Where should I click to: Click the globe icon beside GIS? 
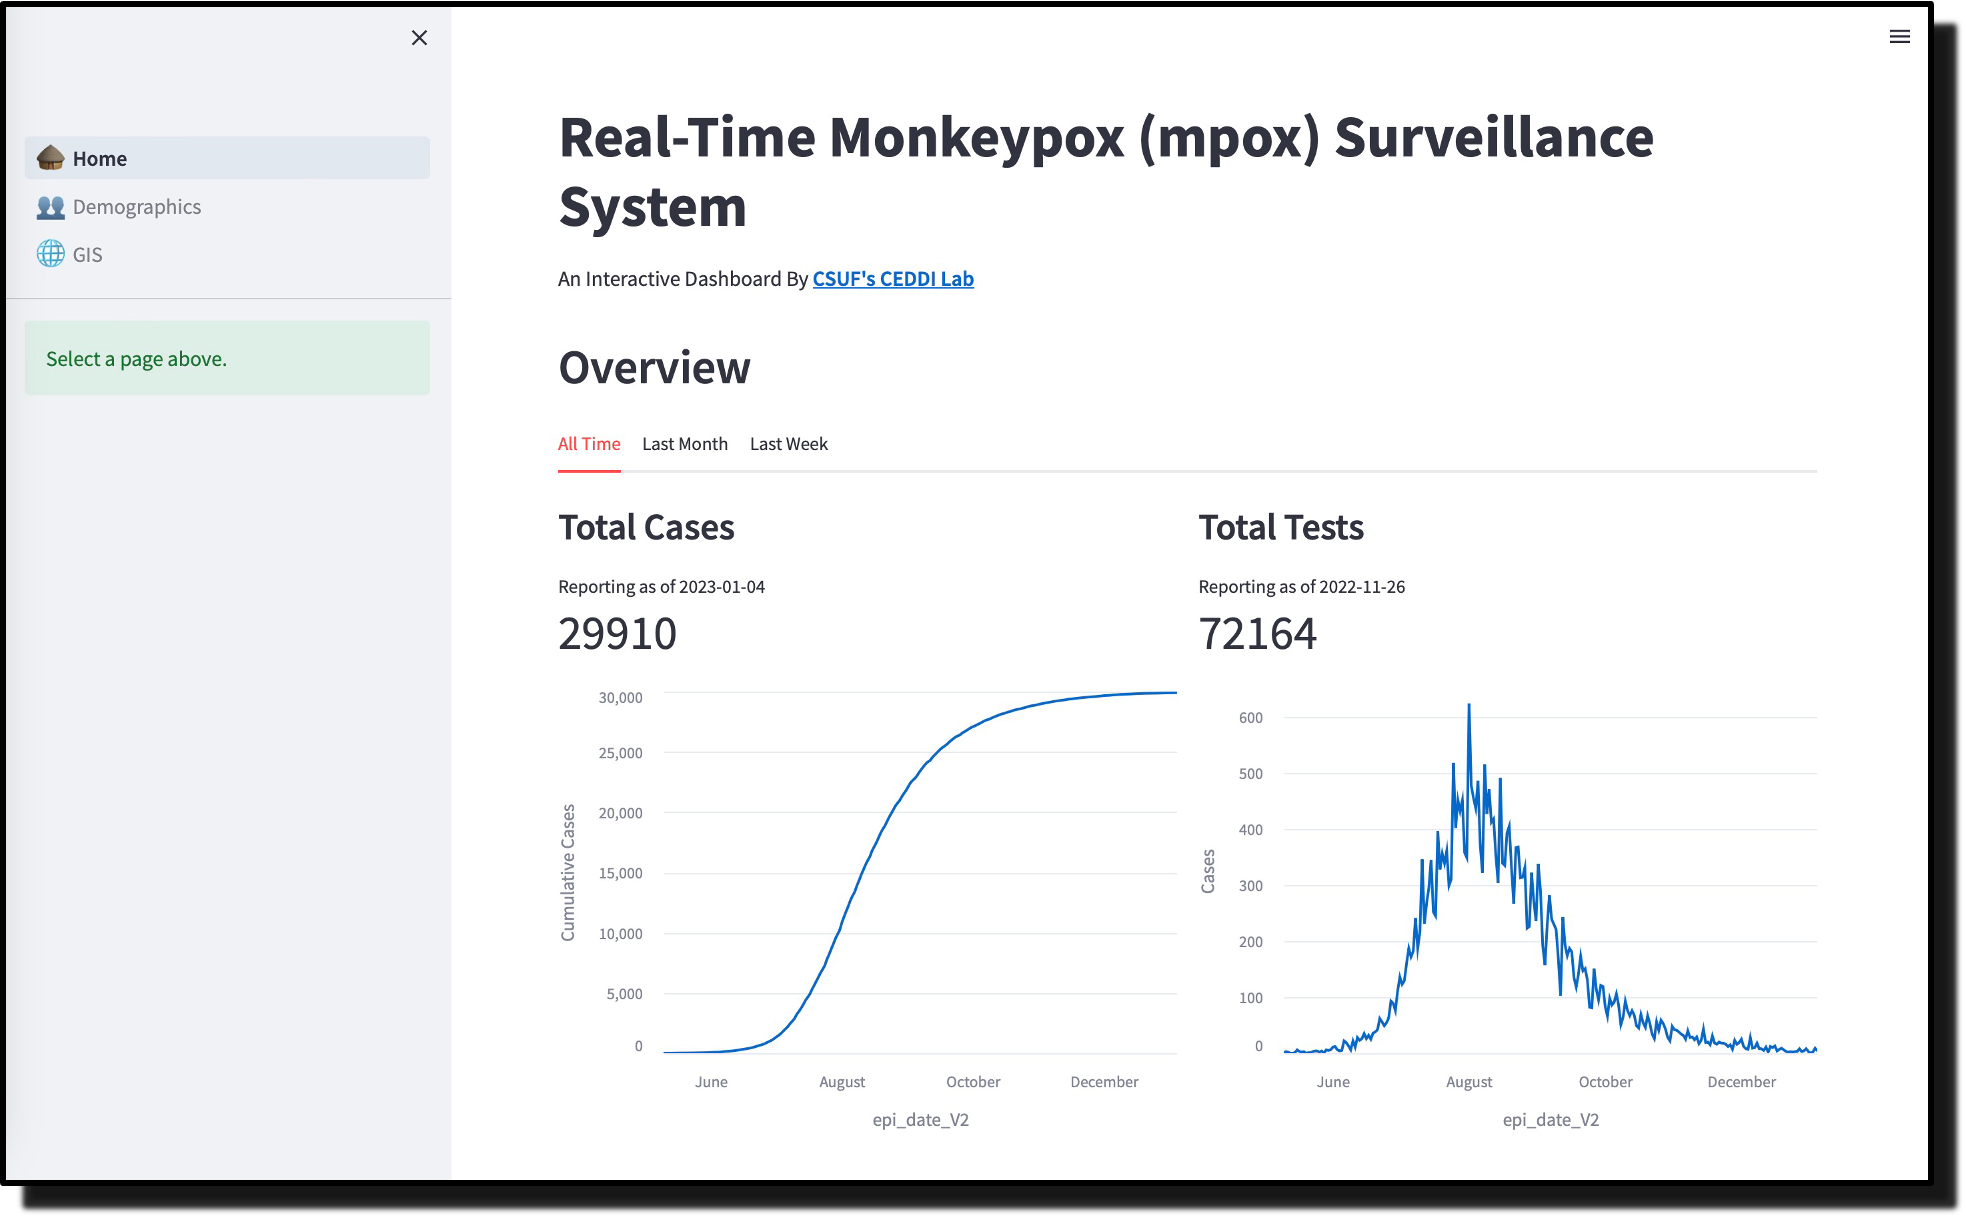tap(50, 254)
